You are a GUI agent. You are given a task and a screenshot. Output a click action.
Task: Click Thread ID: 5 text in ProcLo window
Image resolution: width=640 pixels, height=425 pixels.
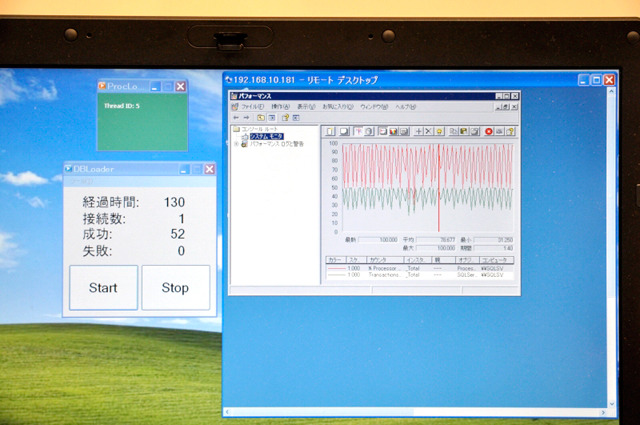click(x=122, y=106)
